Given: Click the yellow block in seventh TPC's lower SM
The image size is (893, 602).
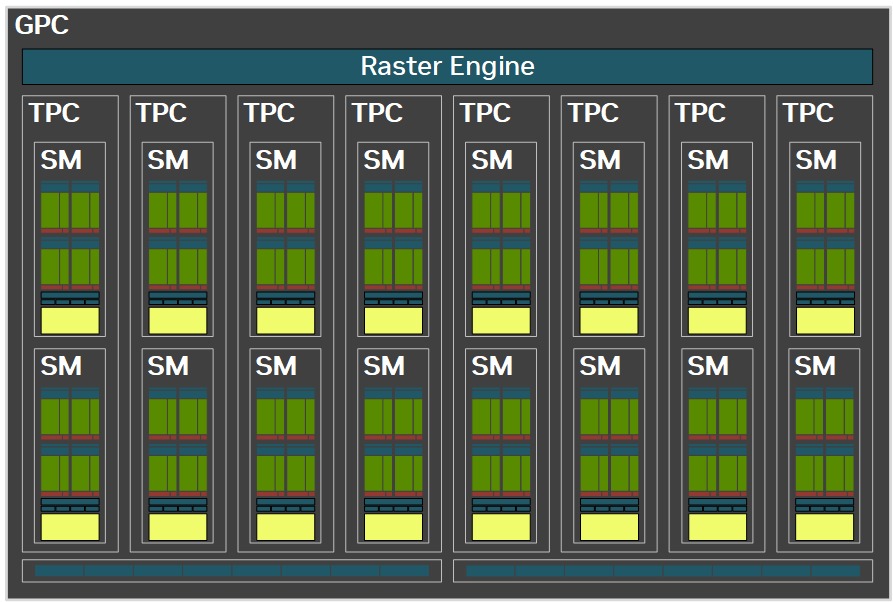Looking at the screenshot, I should (717, 526).
